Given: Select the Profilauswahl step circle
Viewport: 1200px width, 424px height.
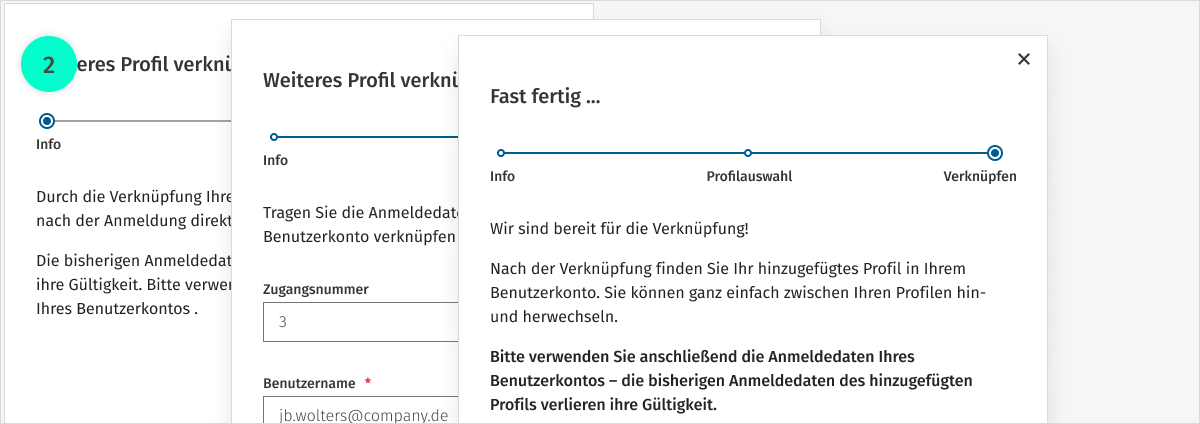Looking at the screenshot, I should (x=748, y=153).
